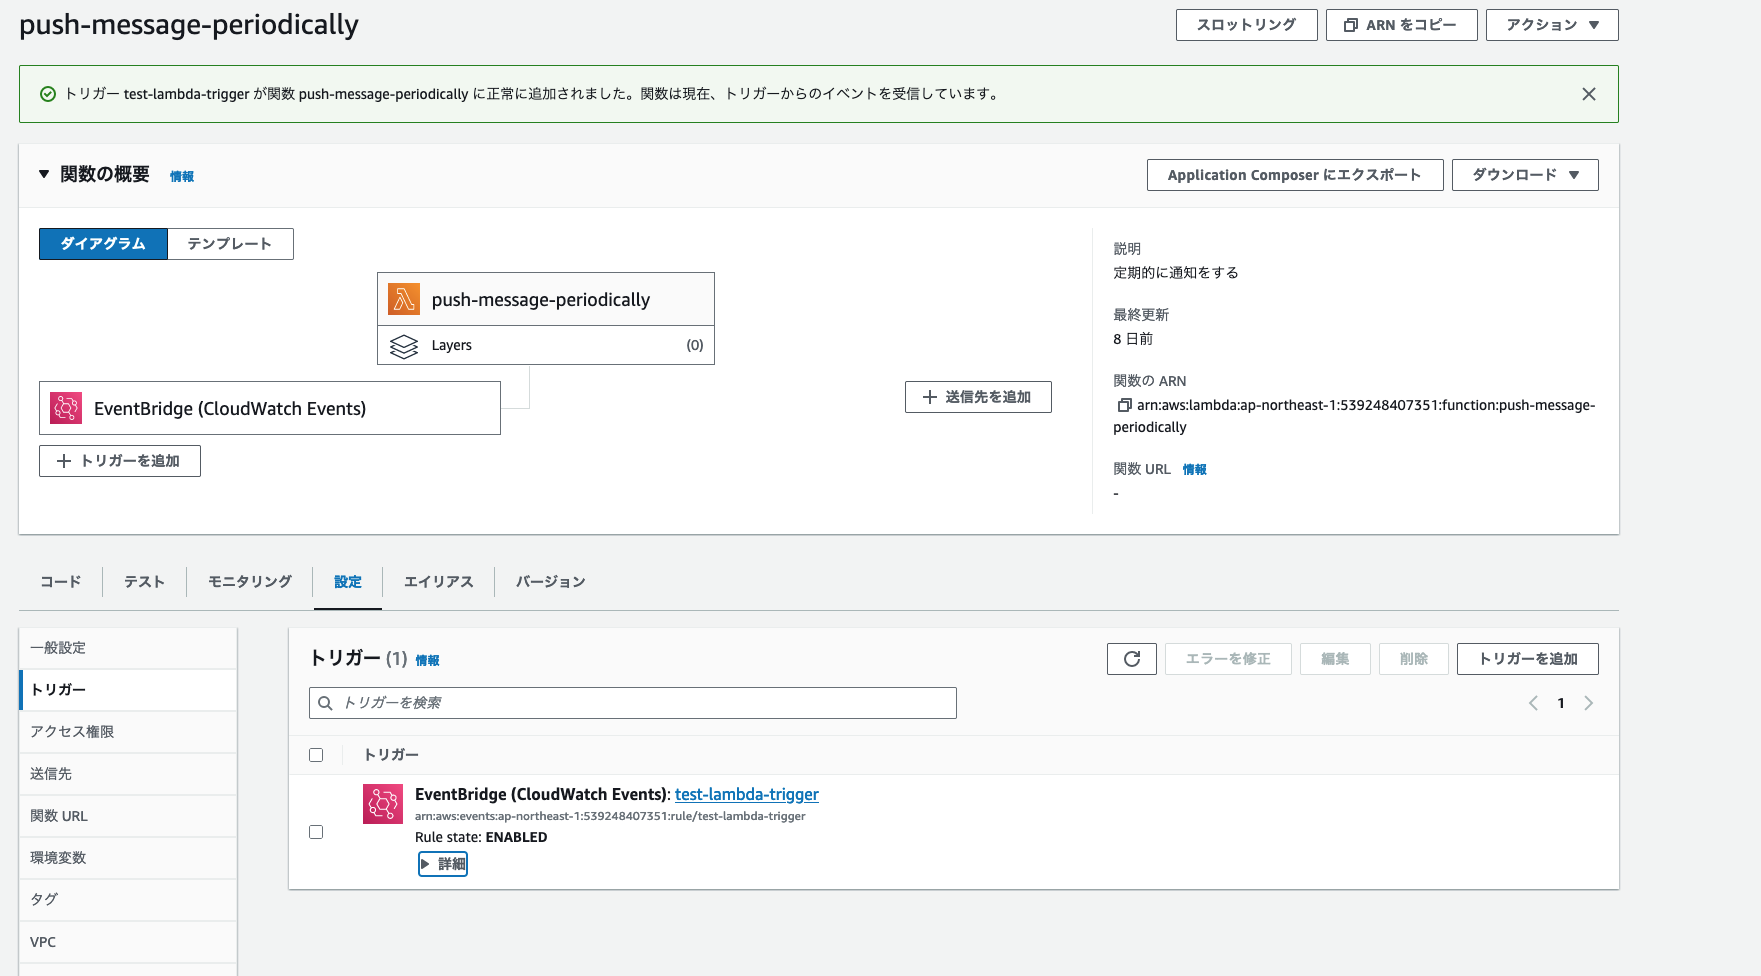This screenshot has width=1761, height=976.
Task: Click the エラーを修正 button
Action: 1228,659
